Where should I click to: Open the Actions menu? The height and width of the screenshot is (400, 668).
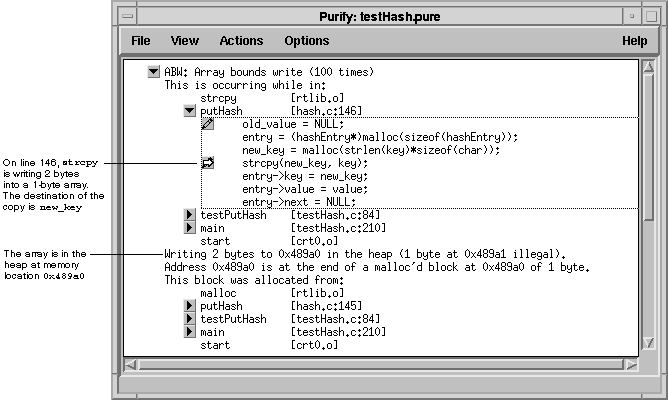241,41
